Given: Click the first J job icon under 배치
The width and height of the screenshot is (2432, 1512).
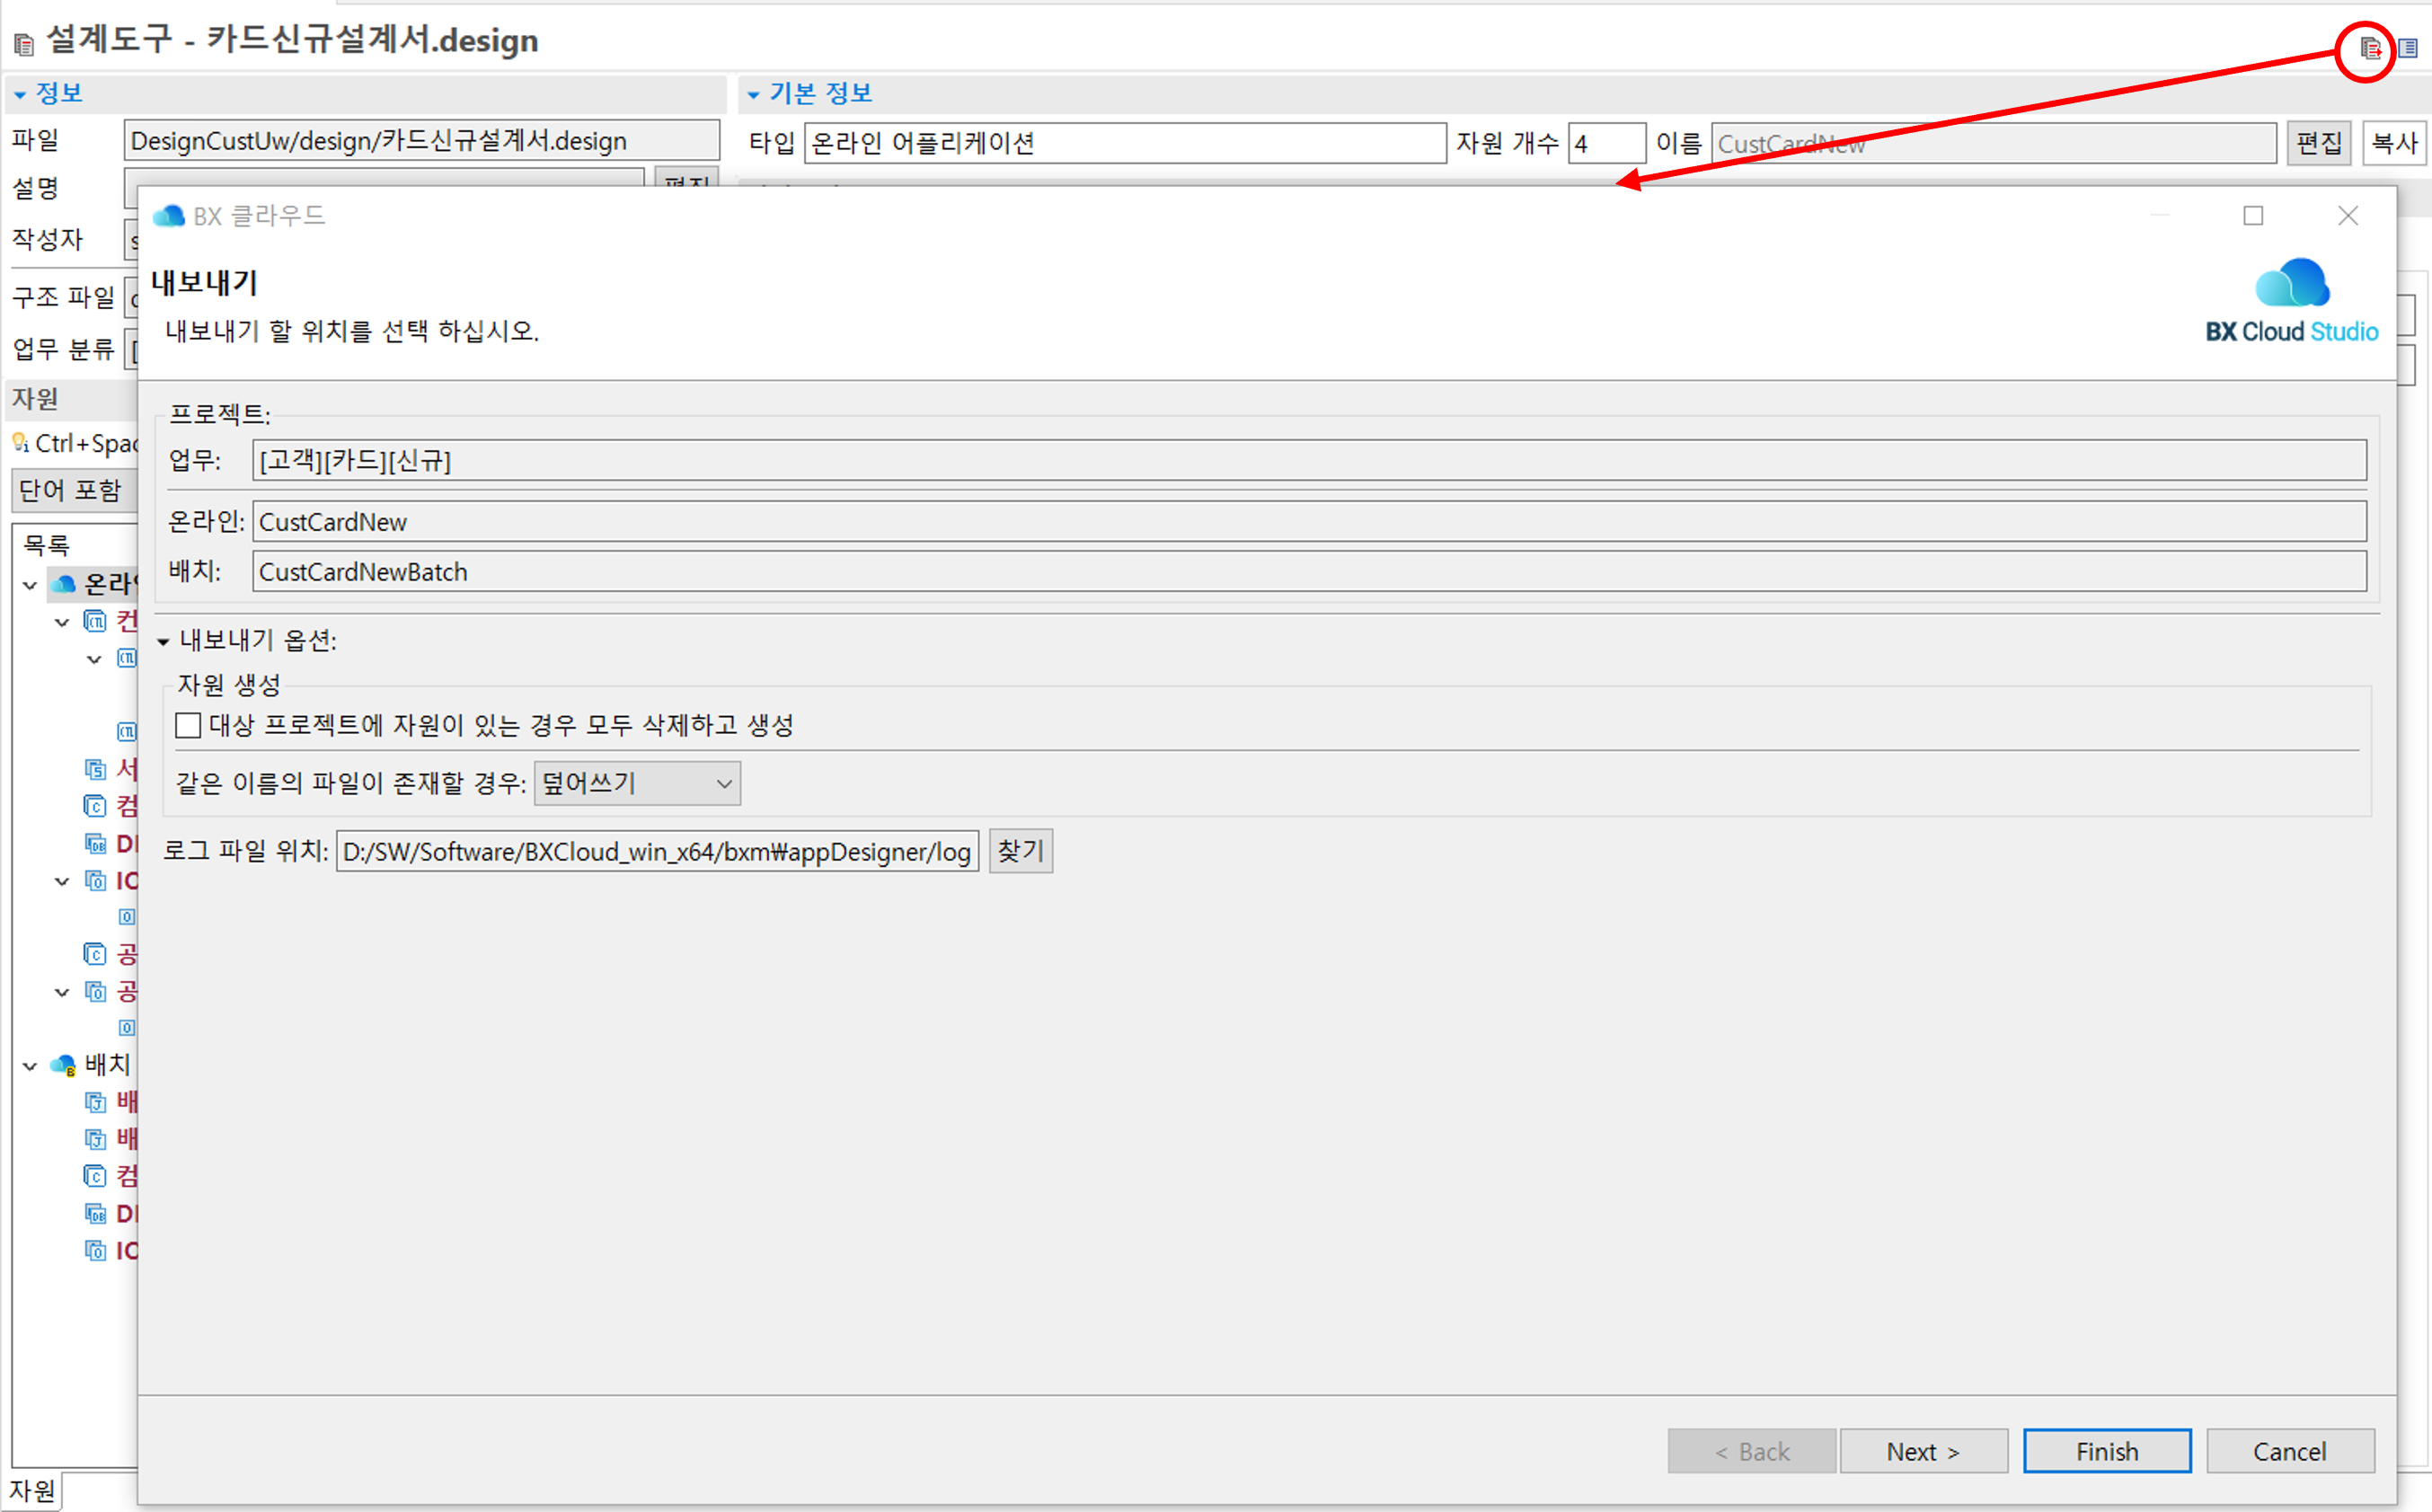Looking at the screenshot, I should 95,1102.
